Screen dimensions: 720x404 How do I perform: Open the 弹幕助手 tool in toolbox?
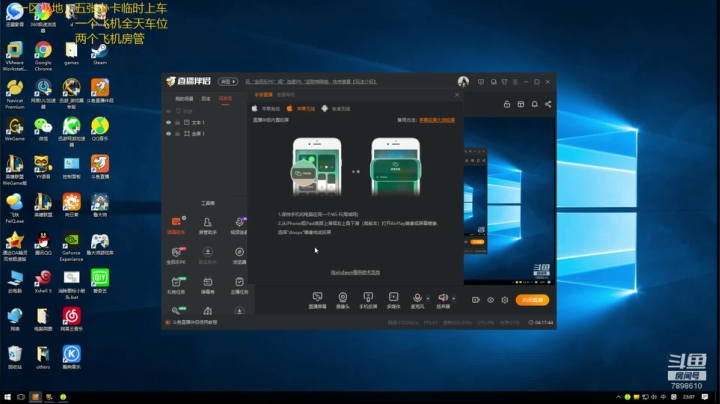tap(176, 226)
